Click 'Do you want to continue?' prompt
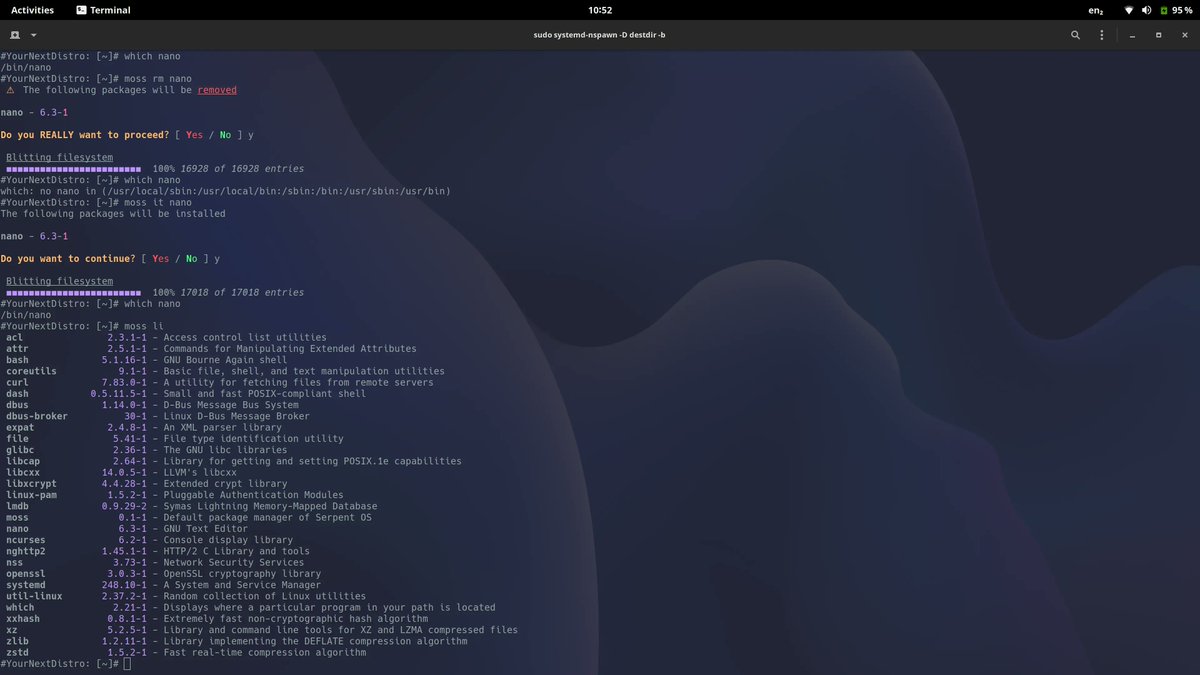1200x675 pixels. tap(66, 259)
